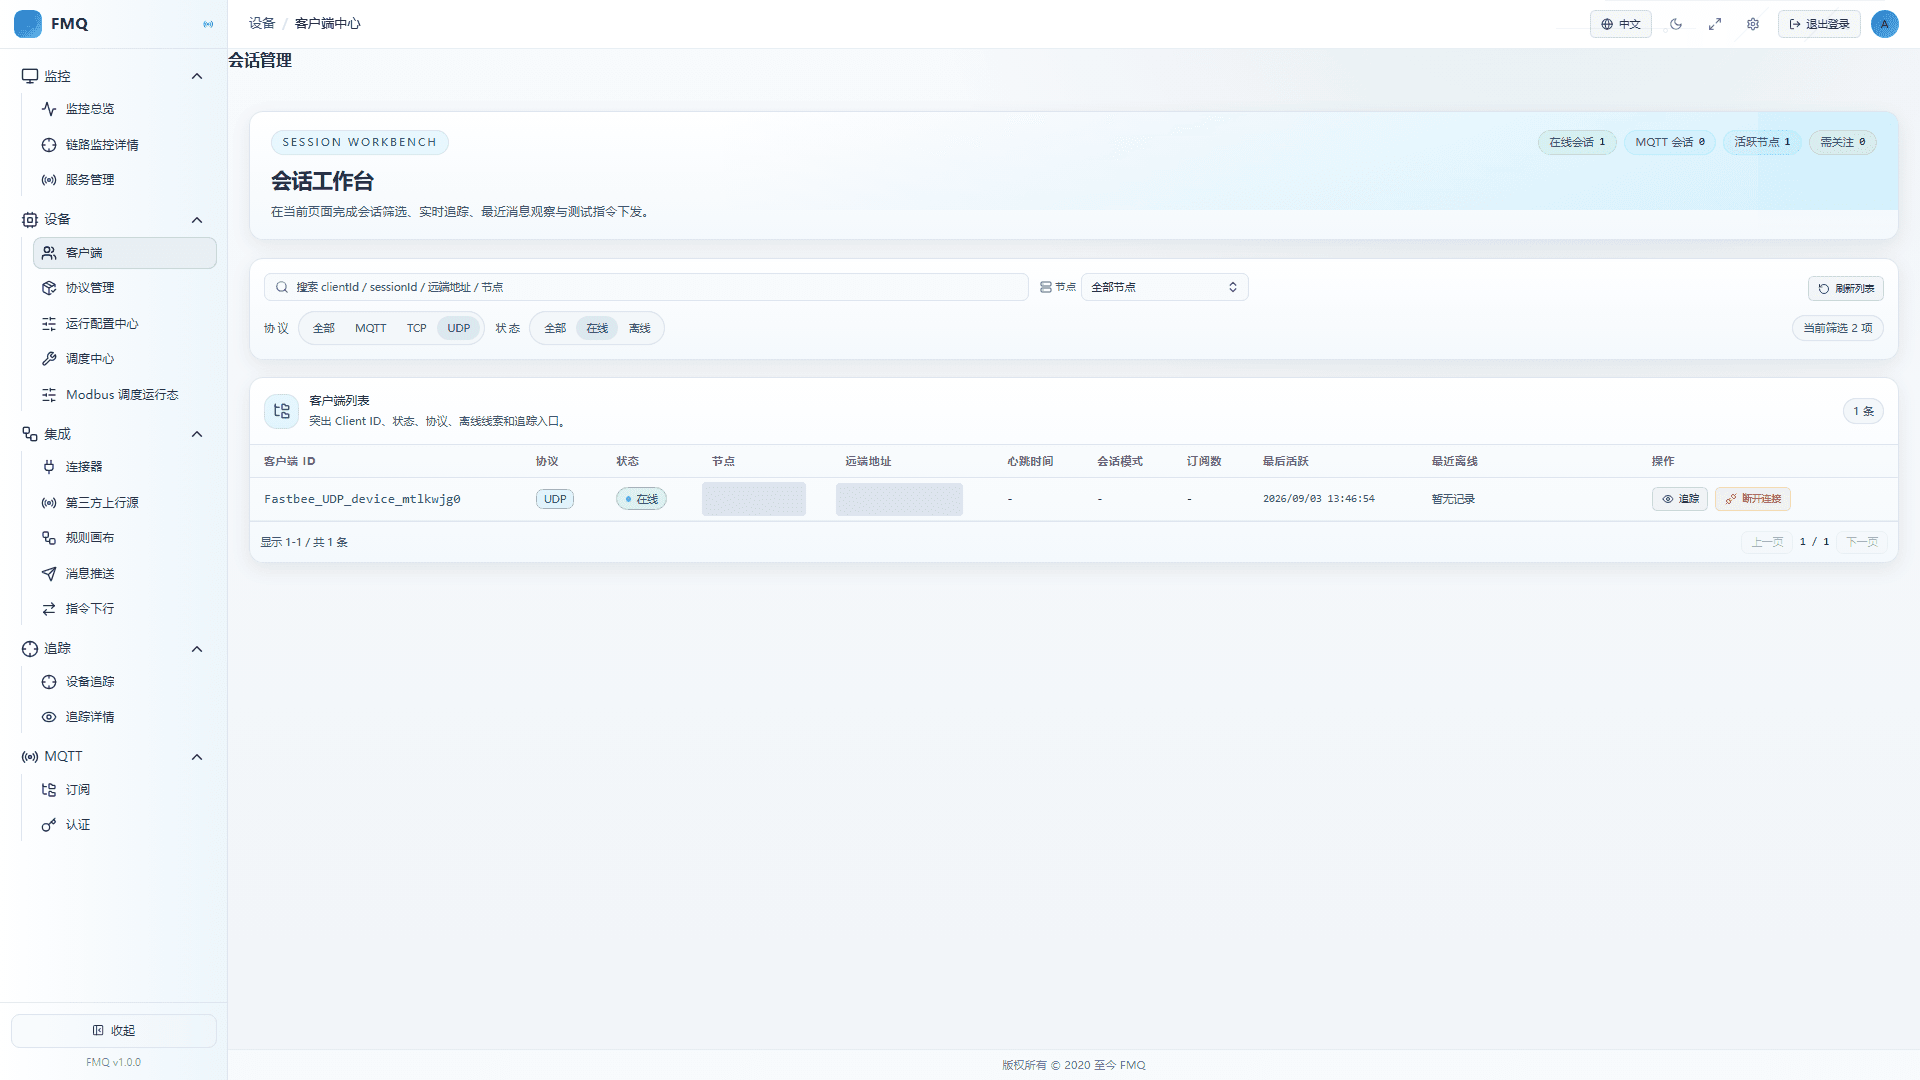Image resolution: width=1920 pixels, height=1080 pixels.
Task: Collapse the 监控 sidebar group
Action: click(197, 76)
